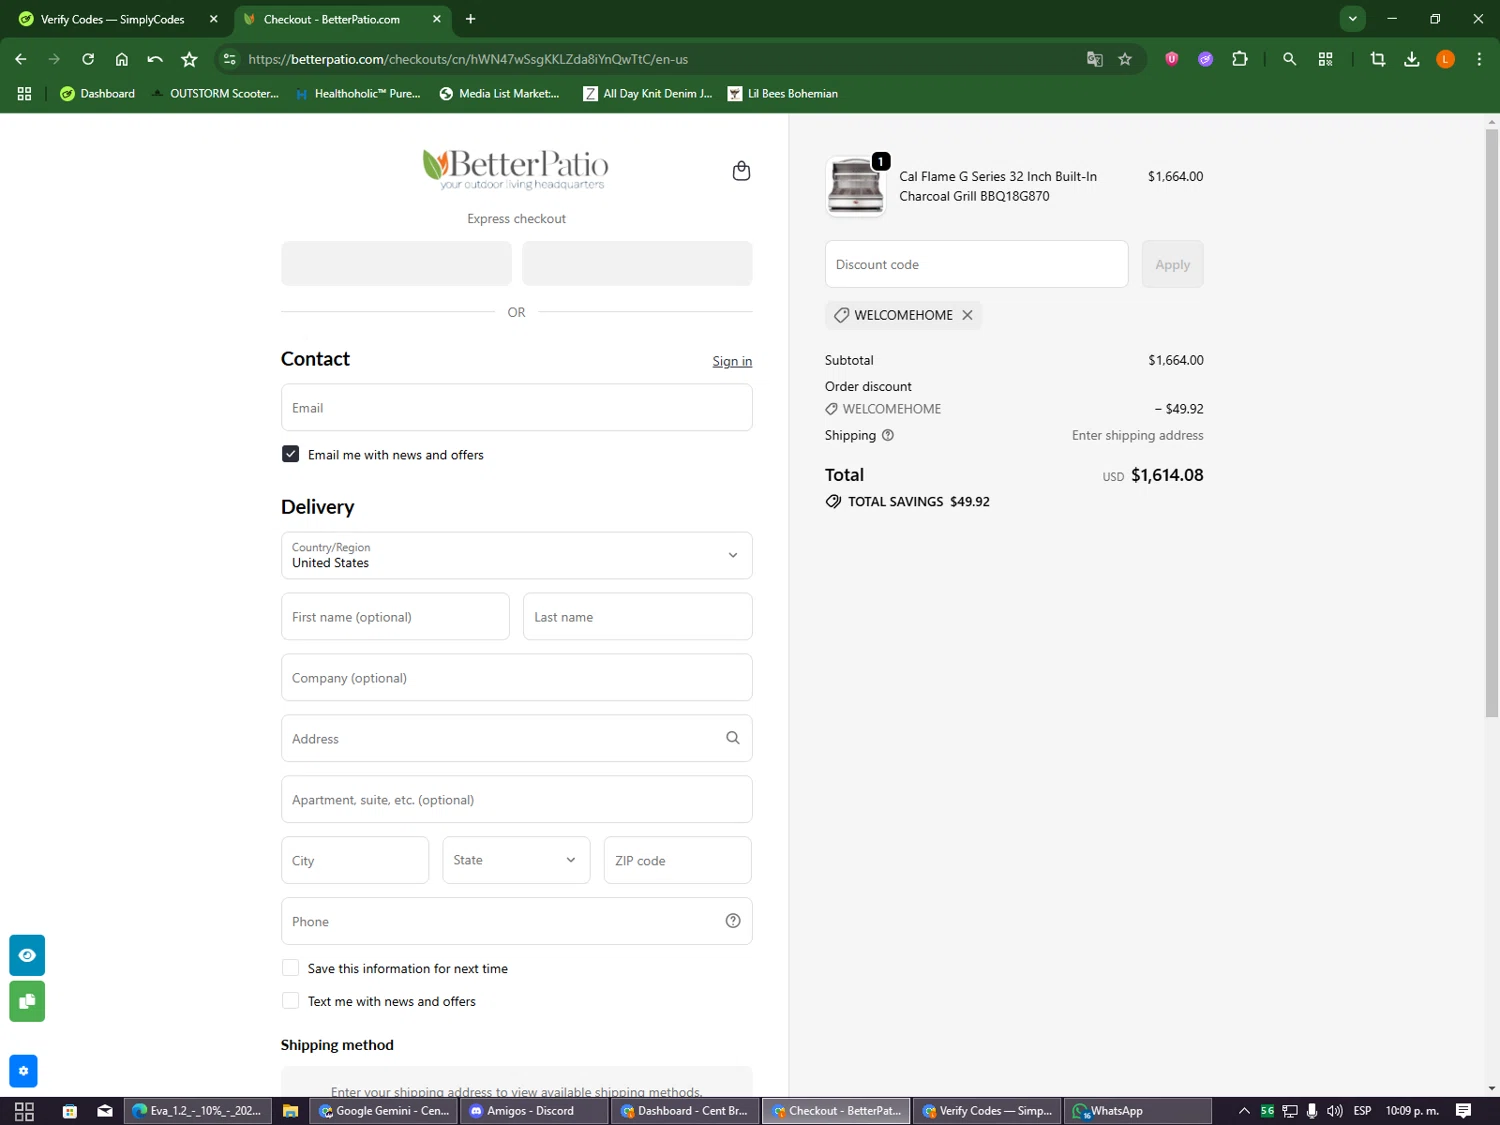Click the page vertical scrollbar
1500x1125 pixels.
pyautogui.click(x=1491, y=423)
